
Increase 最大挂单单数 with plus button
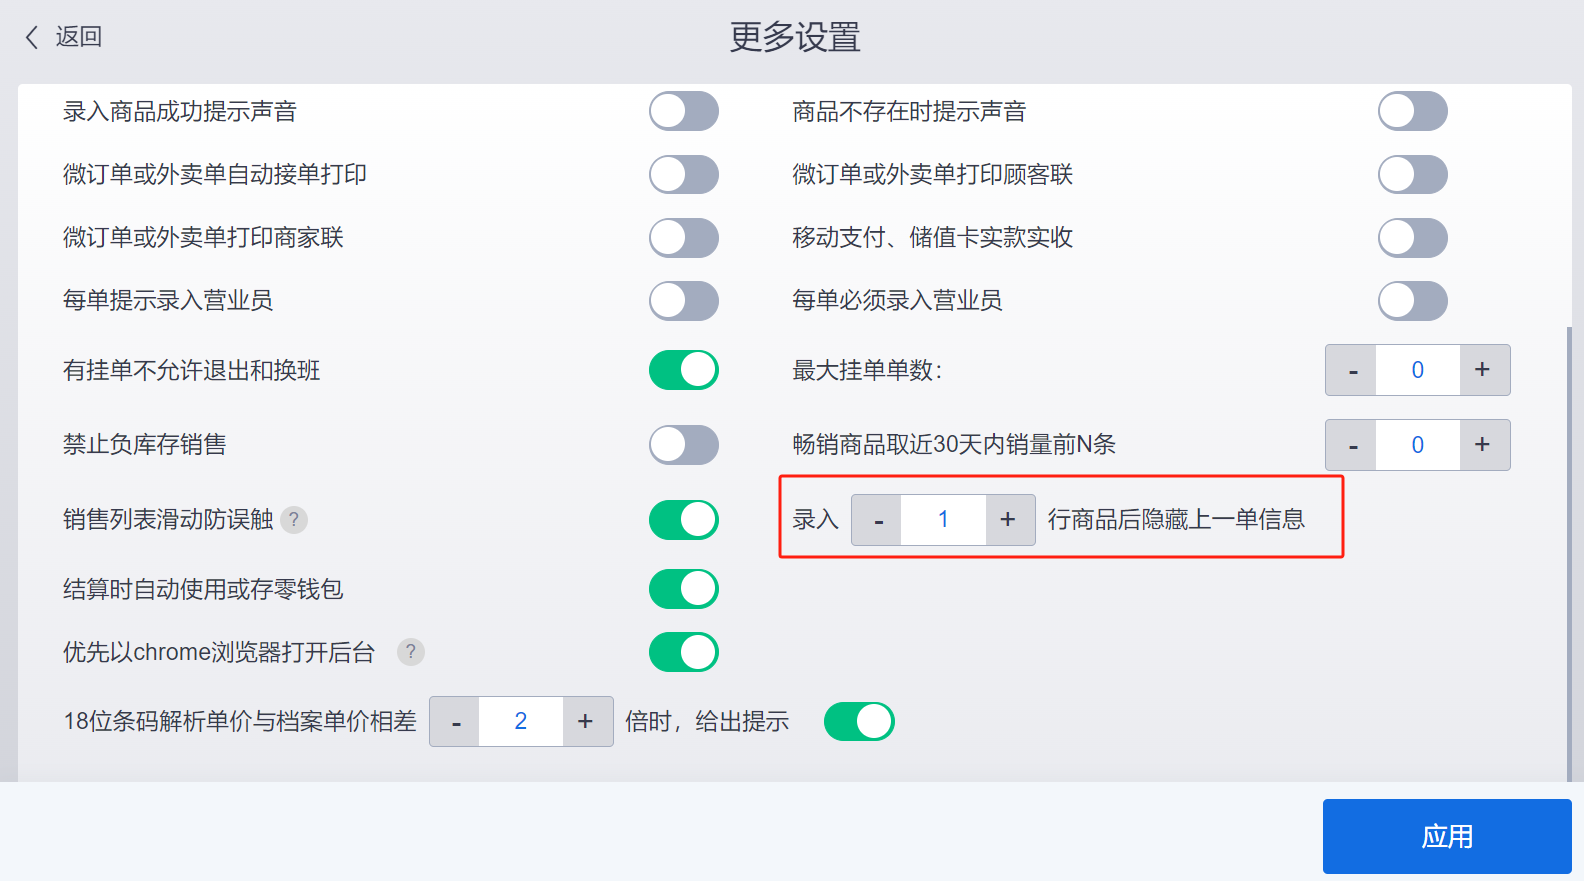pyautogui.click(x=1484, y=370)
